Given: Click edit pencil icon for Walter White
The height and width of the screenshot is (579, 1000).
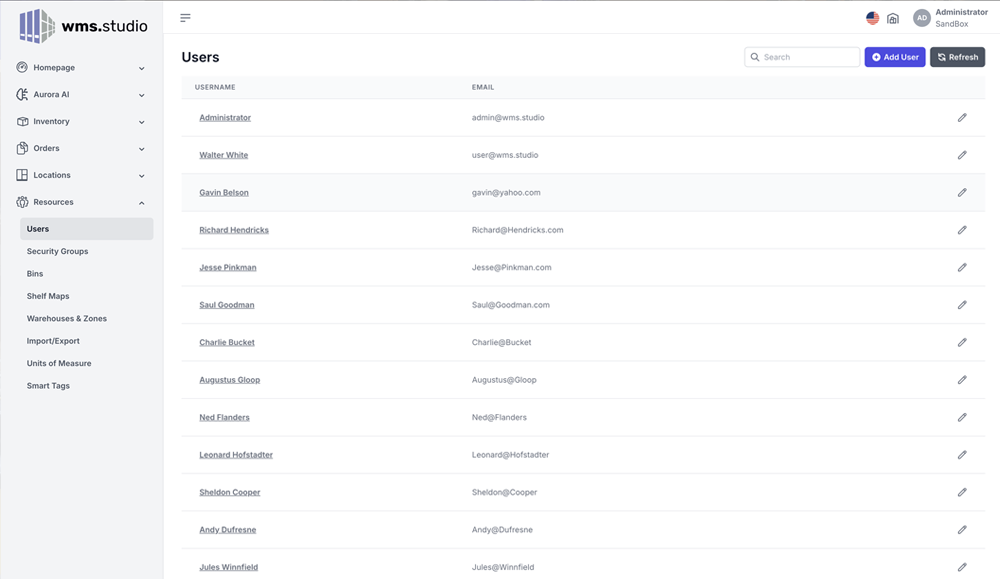Looking at the screenshot, I should [962, 155].
